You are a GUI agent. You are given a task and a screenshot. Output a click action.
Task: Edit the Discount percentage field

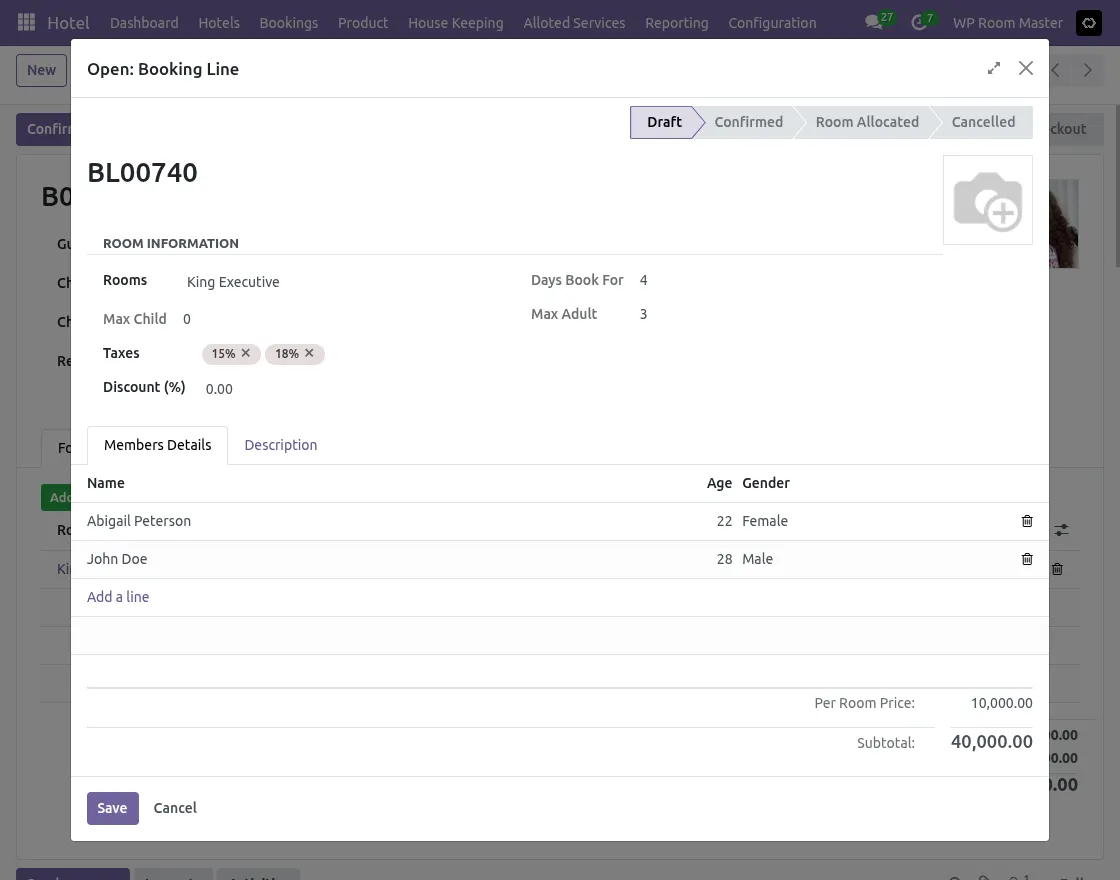click(219, 389)
